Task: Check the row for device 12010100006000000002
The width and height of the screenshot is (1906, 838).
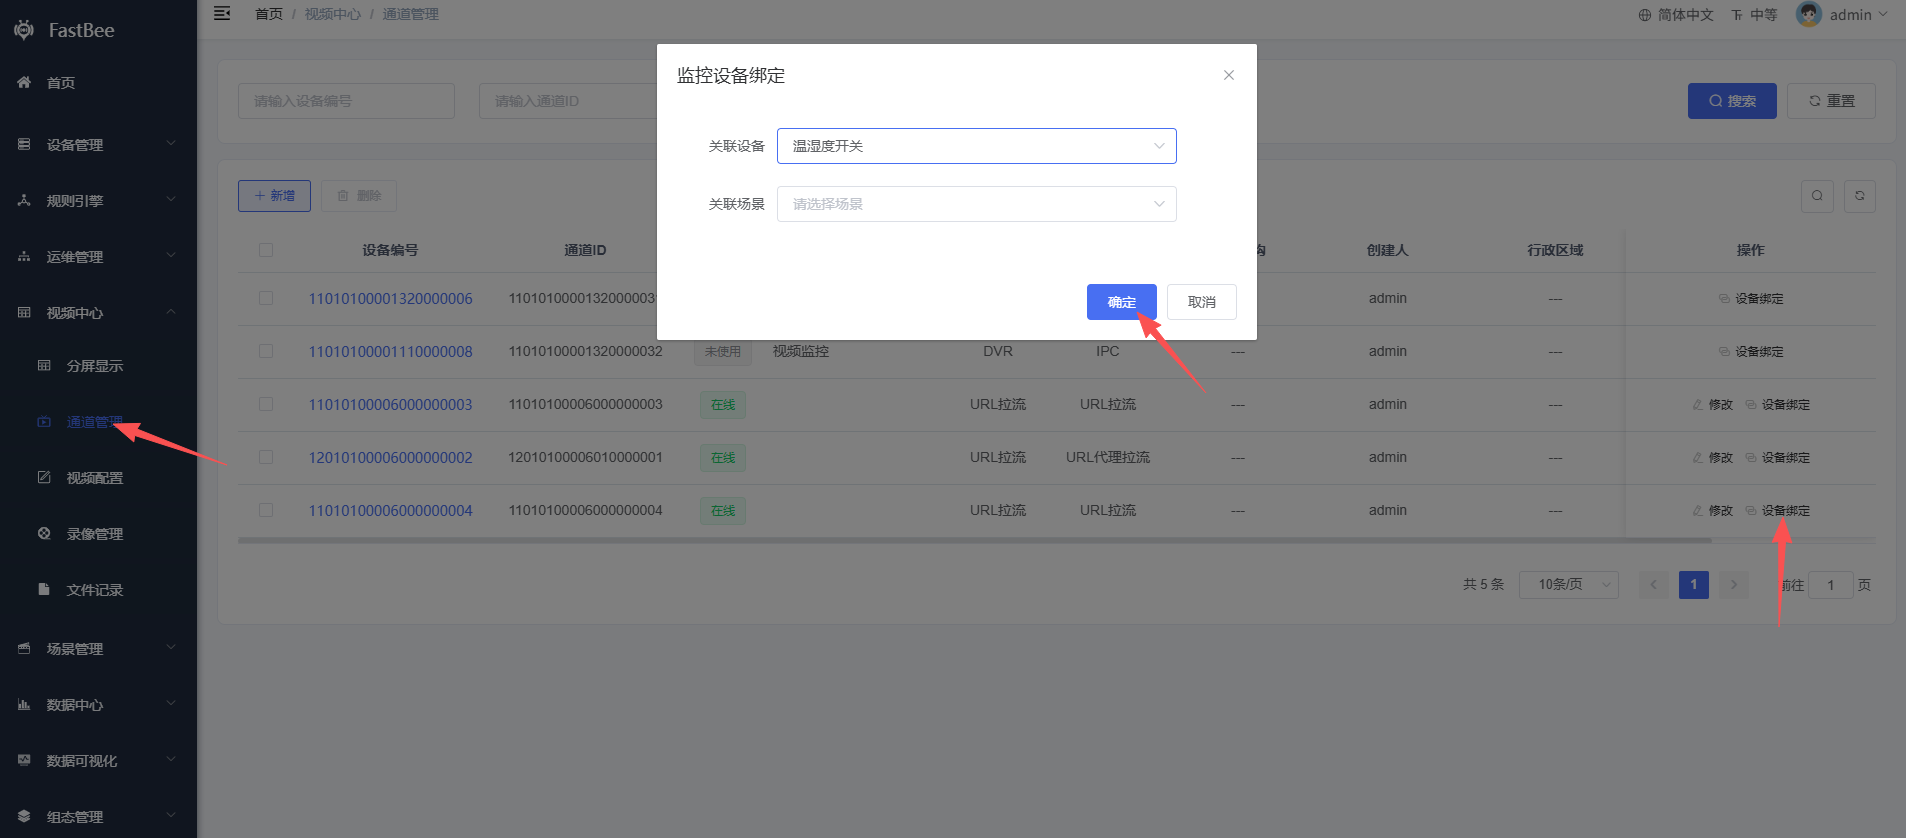Action: pyautogui.click(x=266, y=457)
